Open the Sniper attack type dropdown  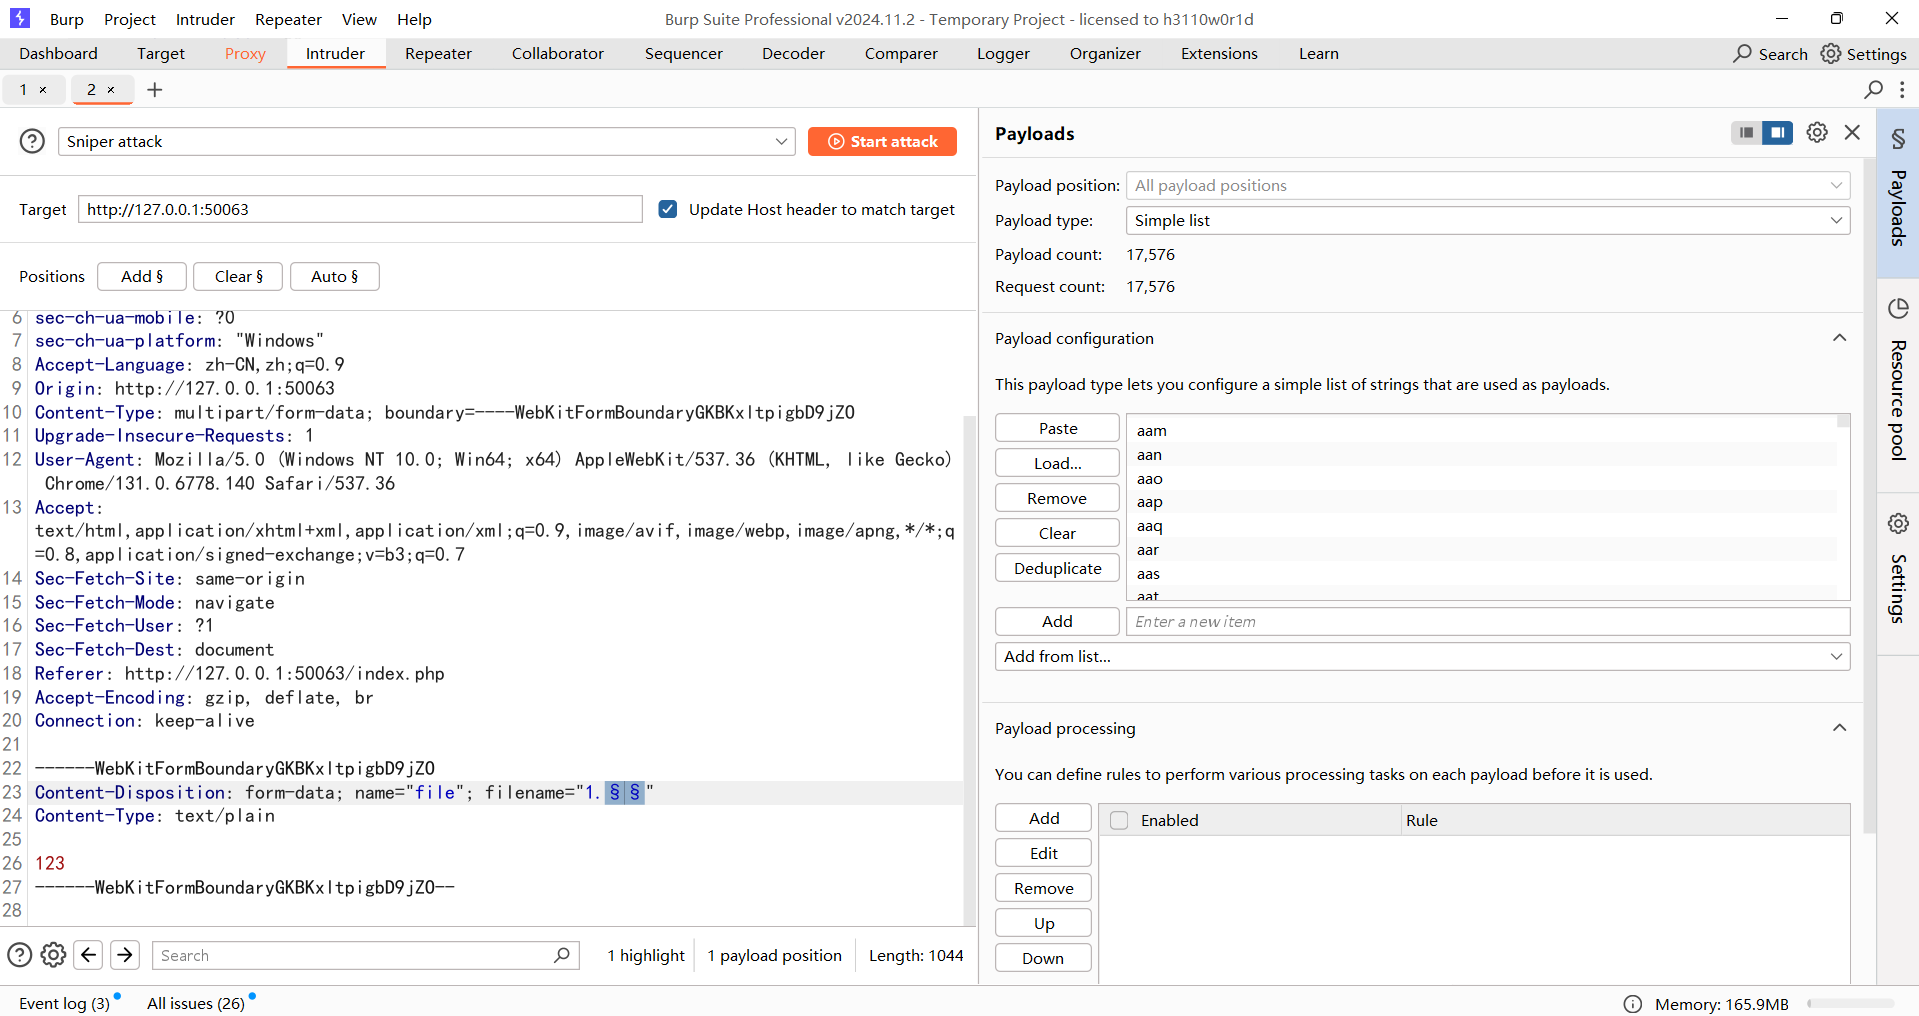tap(426, 141)
